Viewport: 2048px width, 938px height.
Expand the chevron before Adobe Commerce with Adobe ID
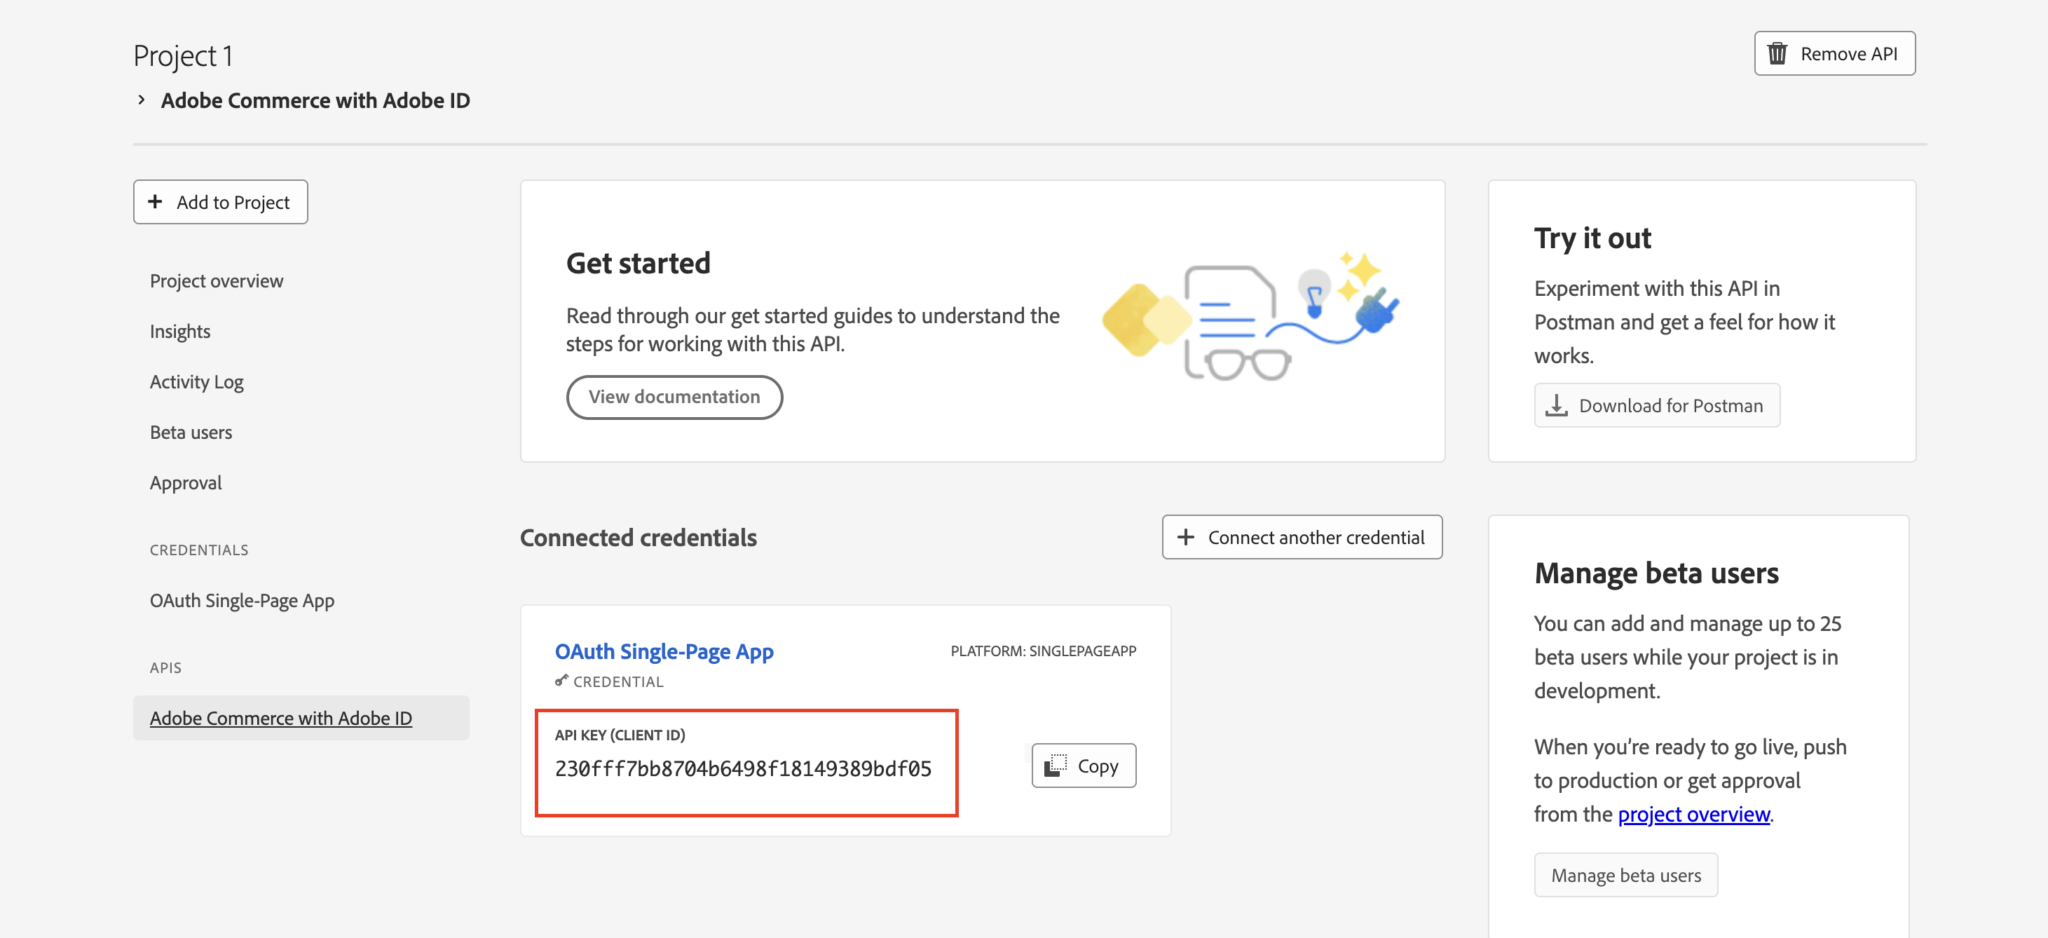click(x=142, y=100)
